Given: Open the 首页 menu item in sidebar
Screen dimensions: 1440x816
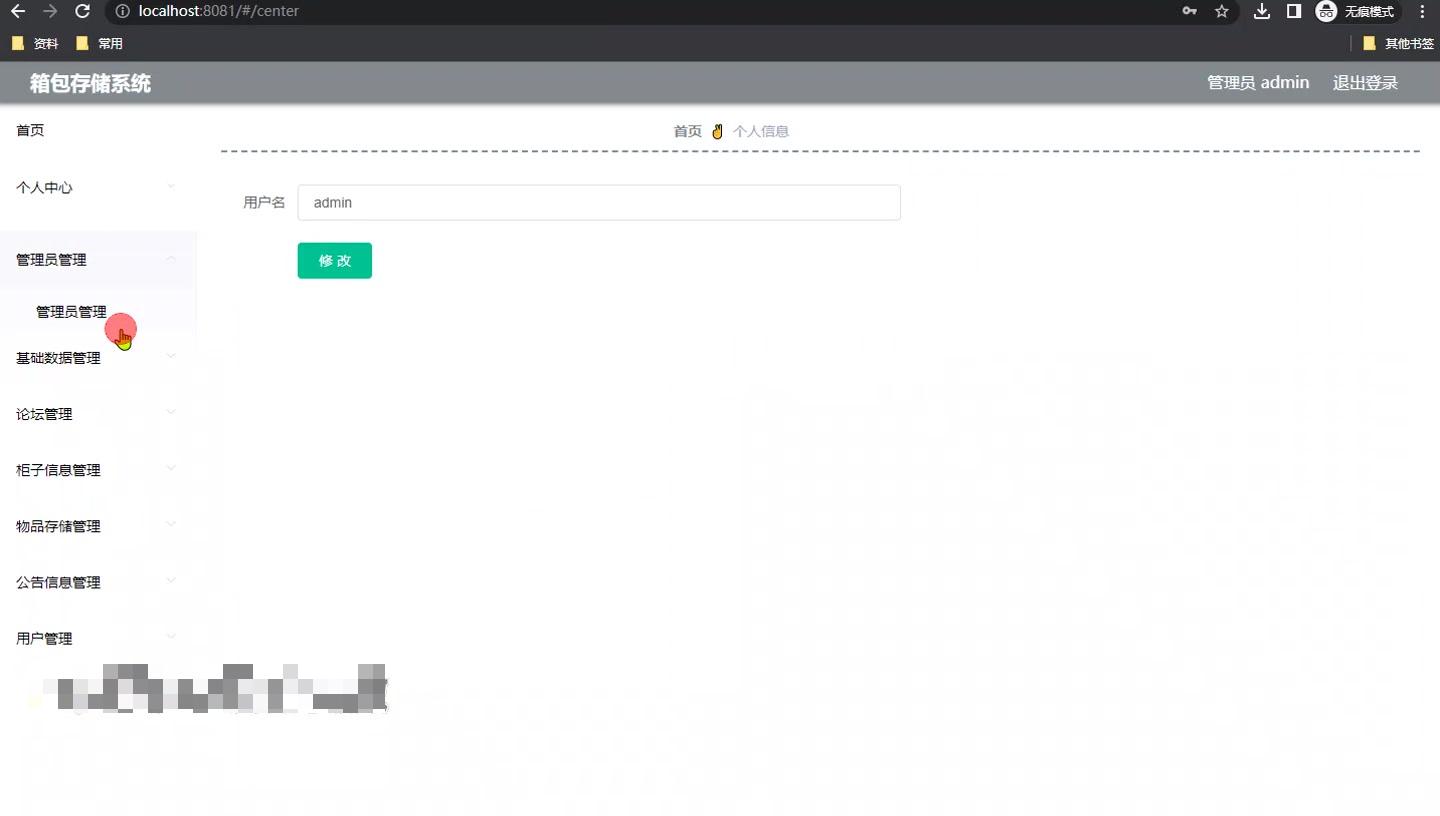Looking at the screenshot, I should pyautogui.click(x=30, y=130).
